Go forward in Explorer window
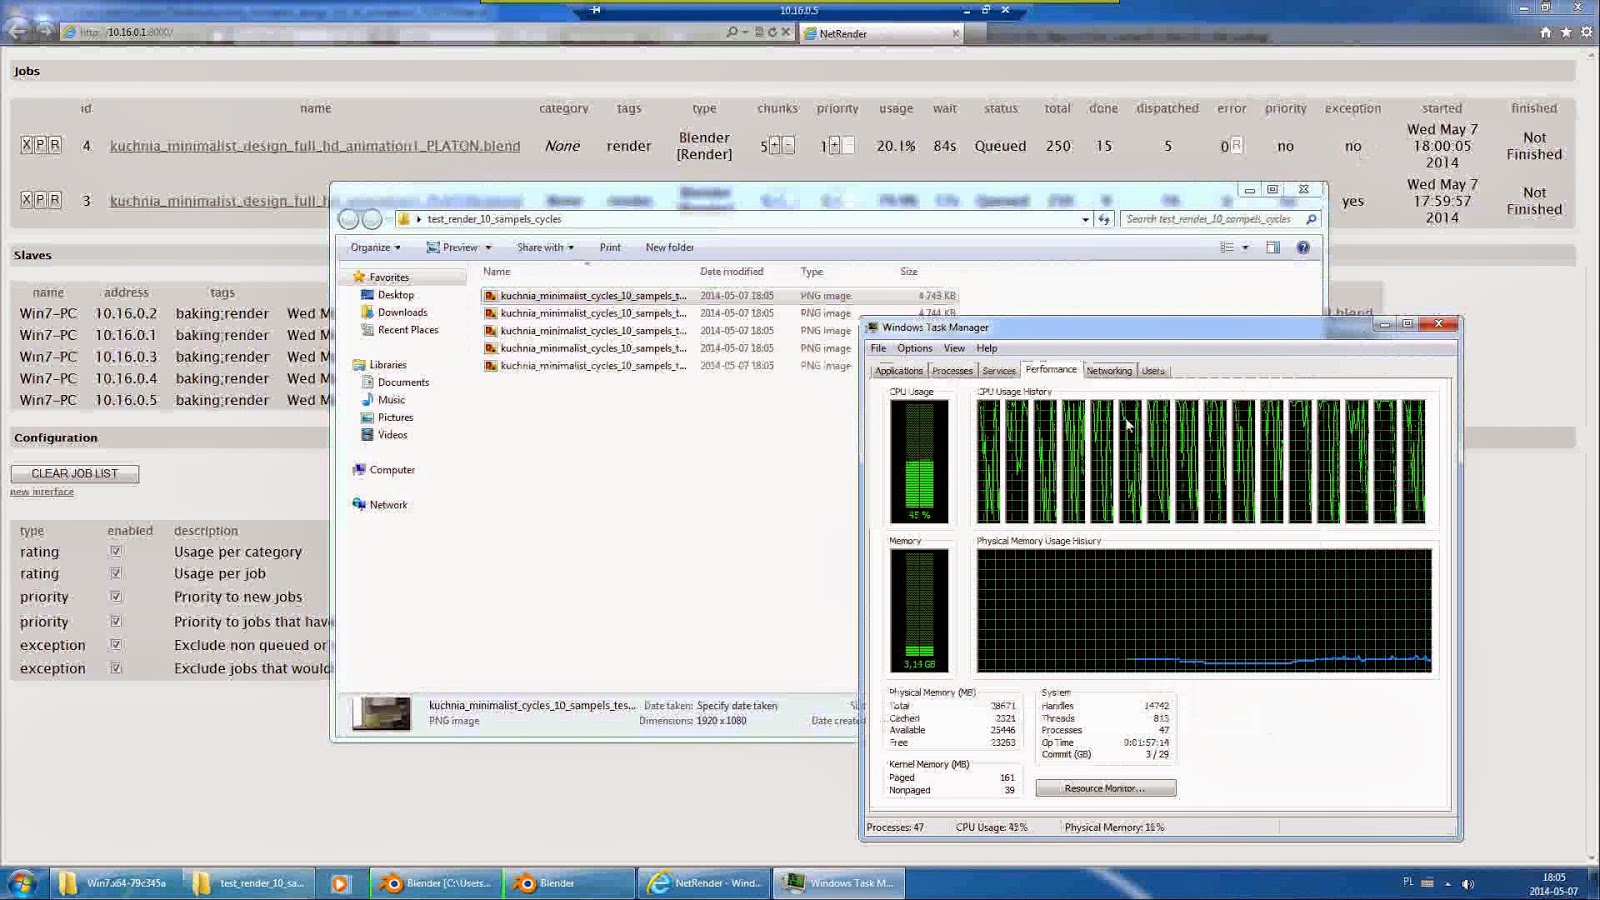This screenshot has height=900, width=1600. click(x=372, y=219)
